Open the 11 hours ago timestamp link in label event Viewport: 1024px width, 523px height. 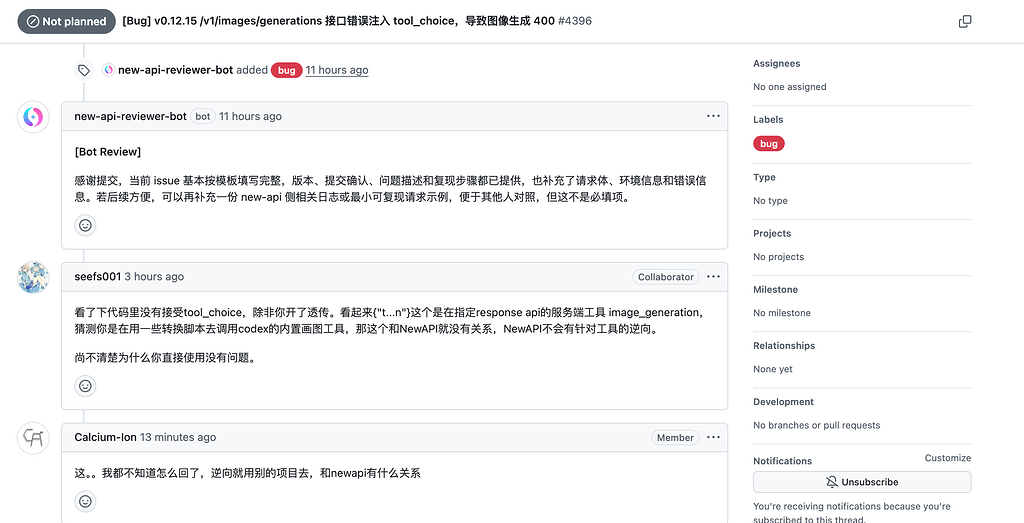337,70
